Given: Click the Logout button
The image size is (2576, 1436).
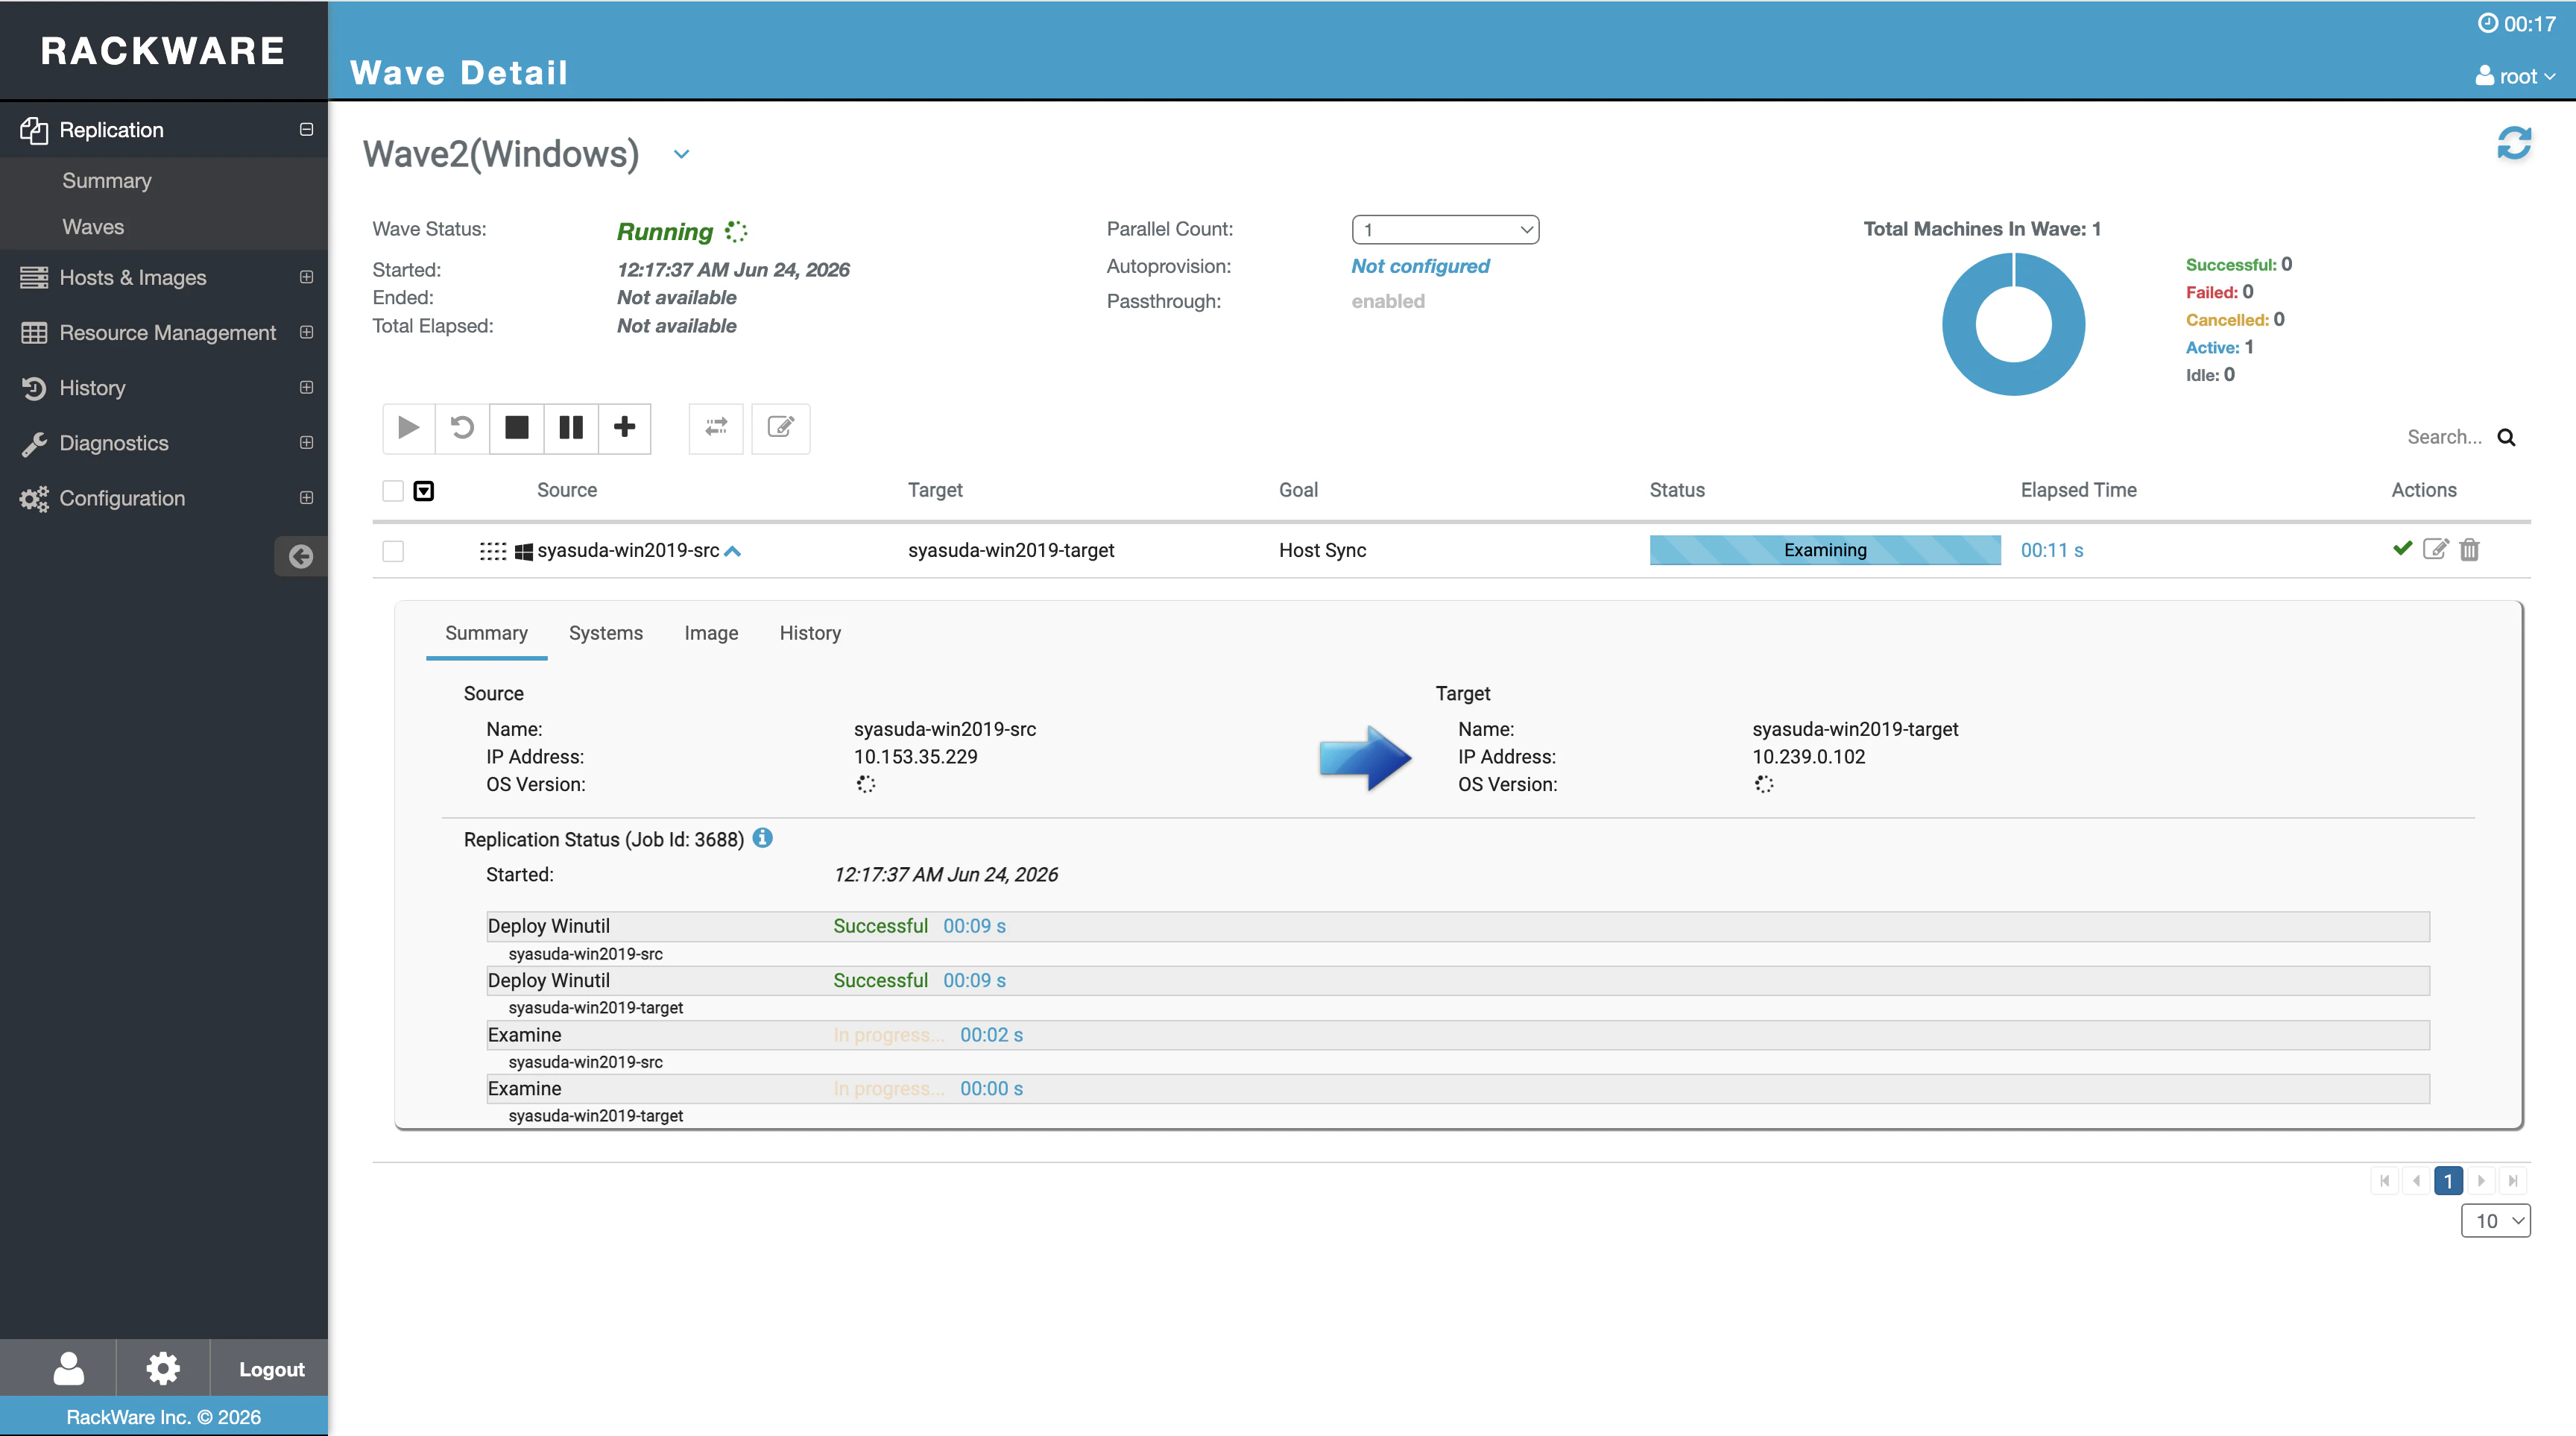Looking at the screenshot, I should tap(271, 1369).
